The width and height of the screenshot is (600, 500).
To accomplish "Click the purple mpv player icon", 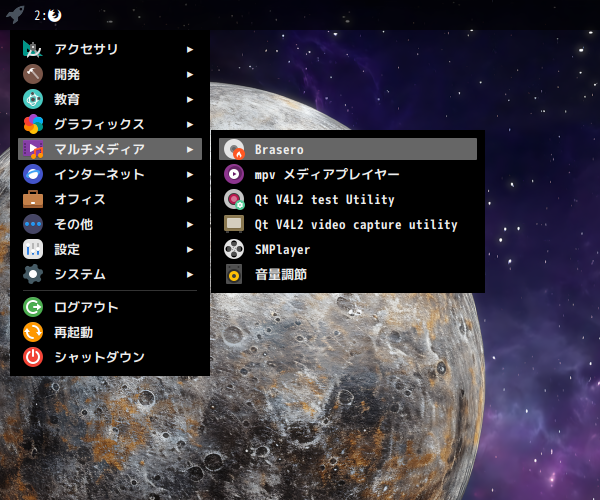I will [x=234, y=174].
